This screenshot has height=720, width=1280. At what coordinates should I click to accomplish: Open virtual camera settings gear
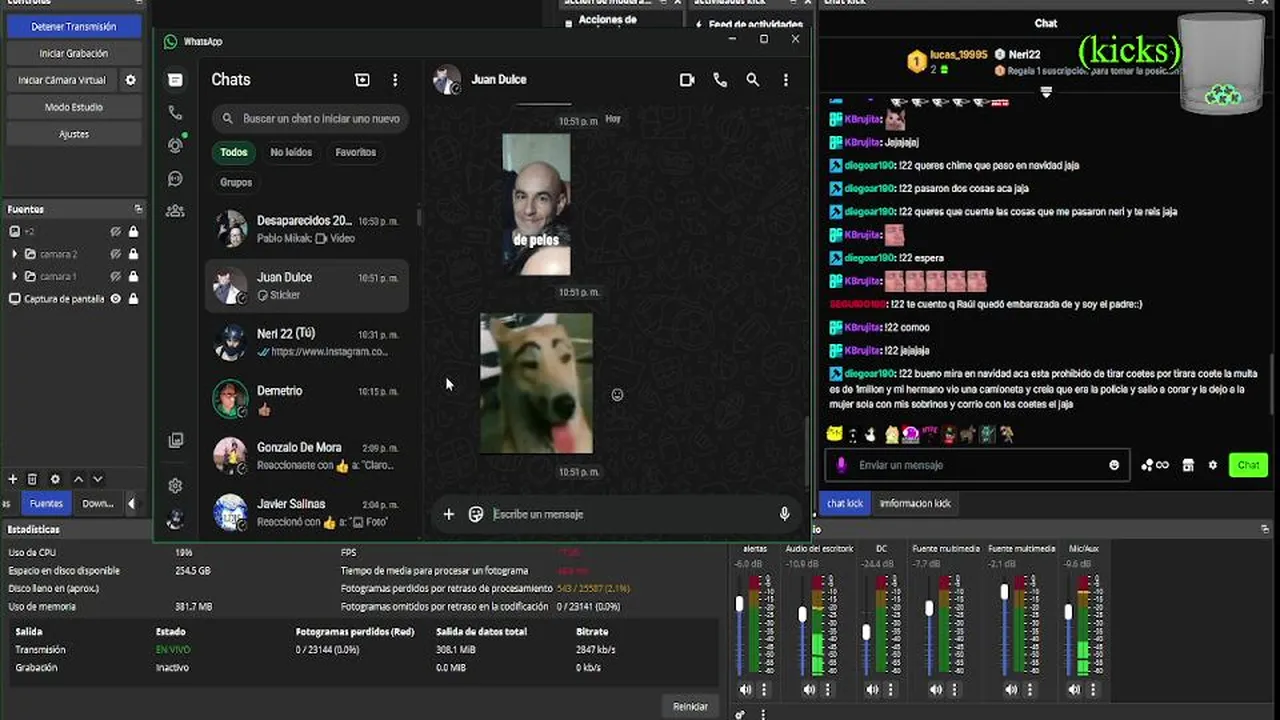130,80
